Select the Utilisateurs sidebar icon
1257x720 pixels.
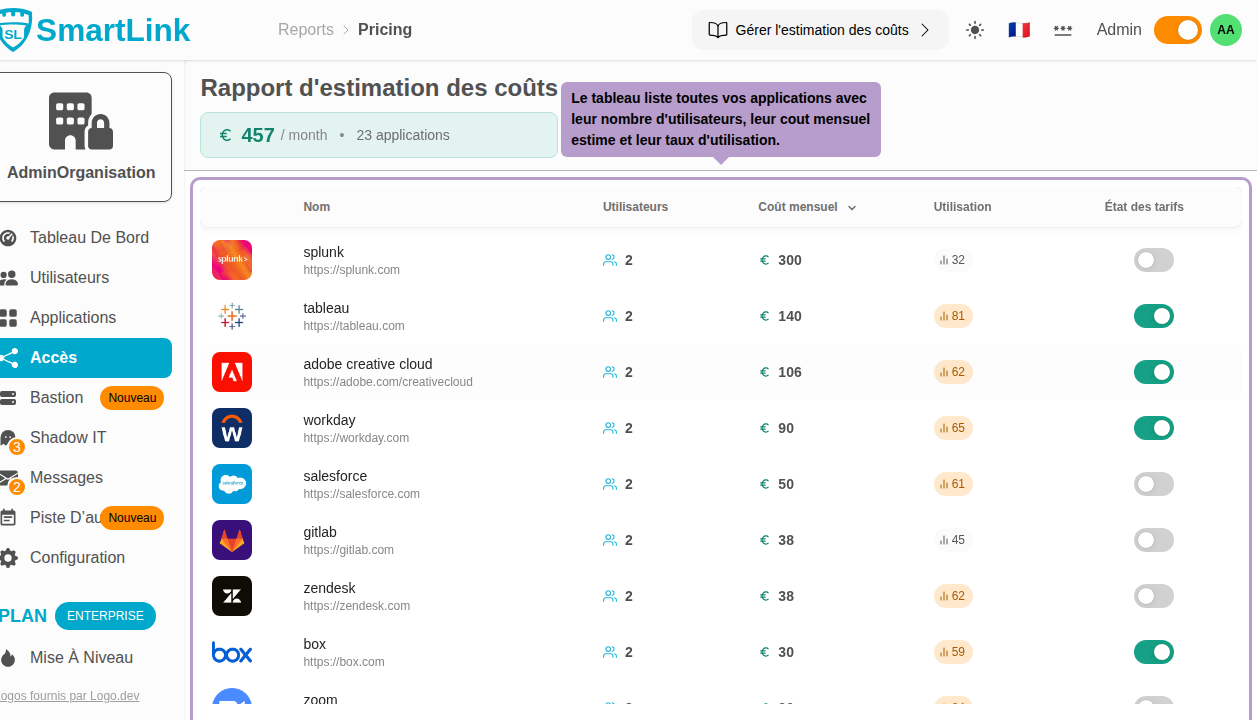tap(9, 277)
